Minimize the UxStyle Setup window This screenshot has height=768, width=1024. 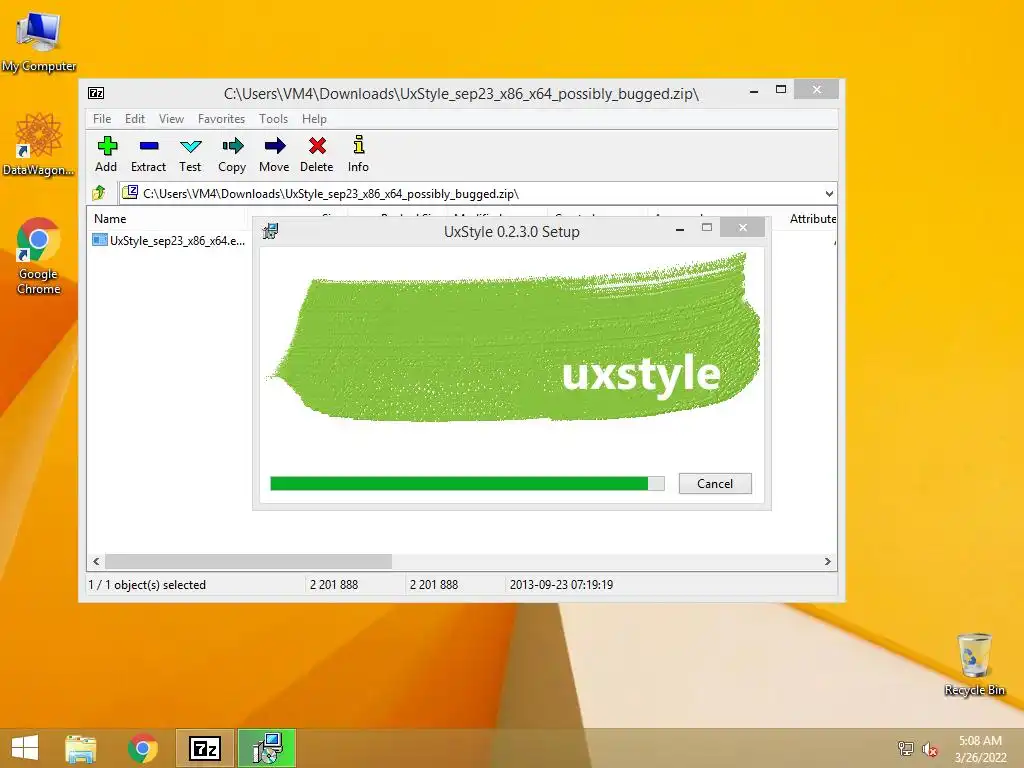pyautogui.click(x=680, y=228)
